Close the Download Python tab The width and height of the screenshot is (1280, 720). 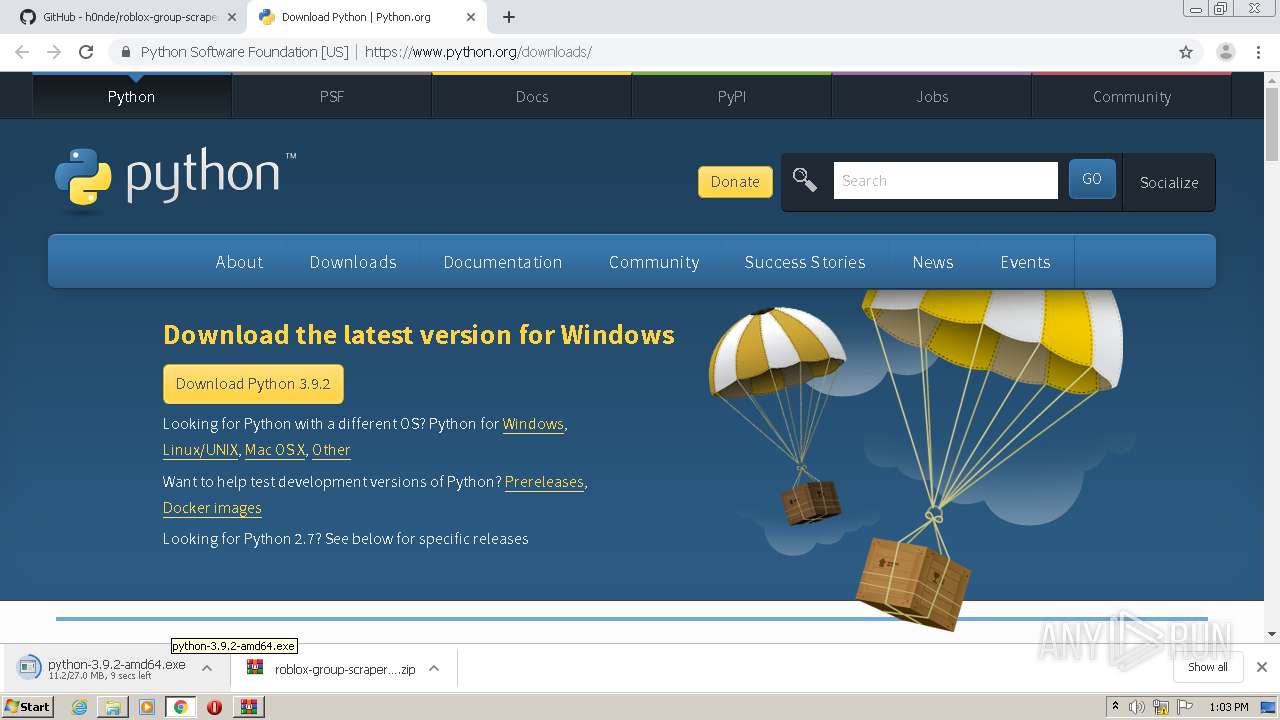[x=471, y=17]
